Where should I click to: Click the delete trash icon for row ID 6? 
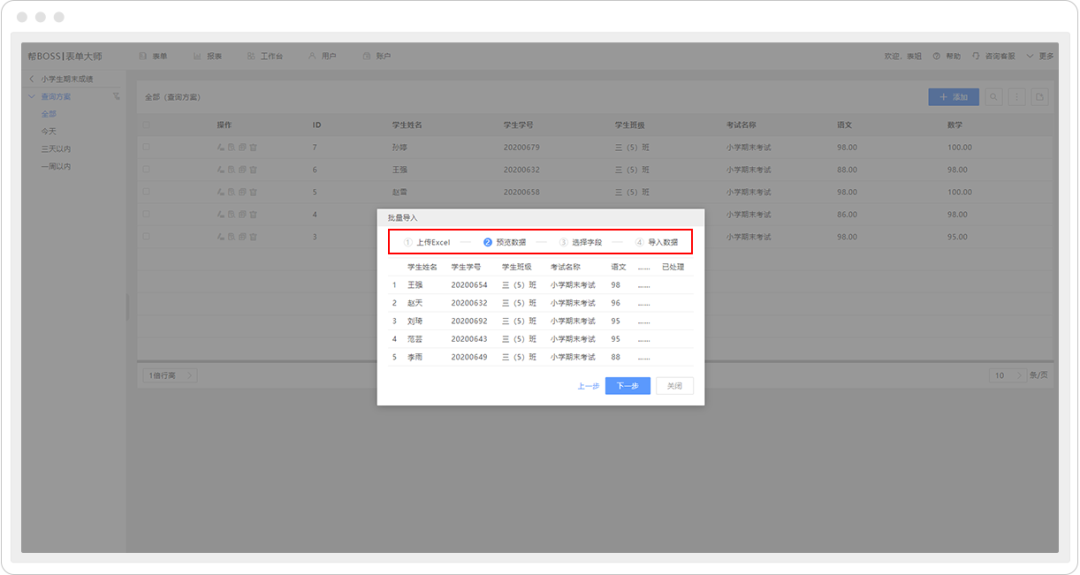coord(253,170)
